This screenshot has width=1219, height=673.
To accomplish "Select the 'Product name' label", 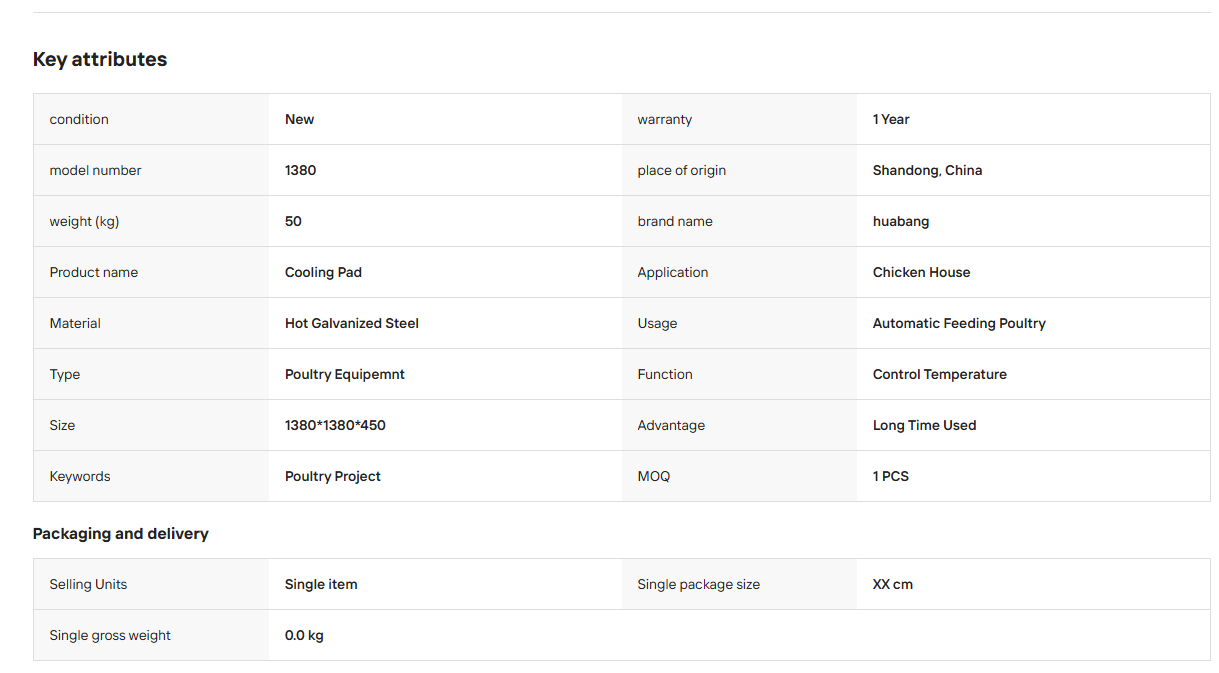I will [x=94, y=272].
